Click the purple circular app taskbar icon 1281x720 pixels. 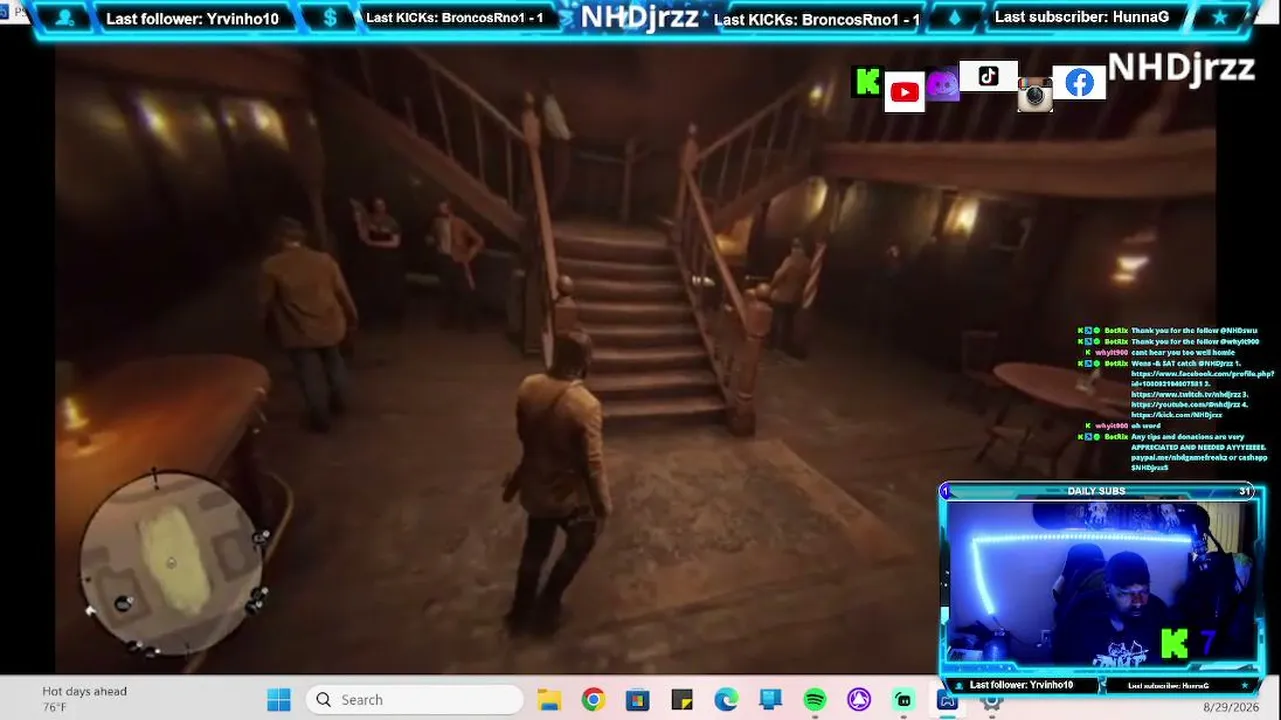859,700
